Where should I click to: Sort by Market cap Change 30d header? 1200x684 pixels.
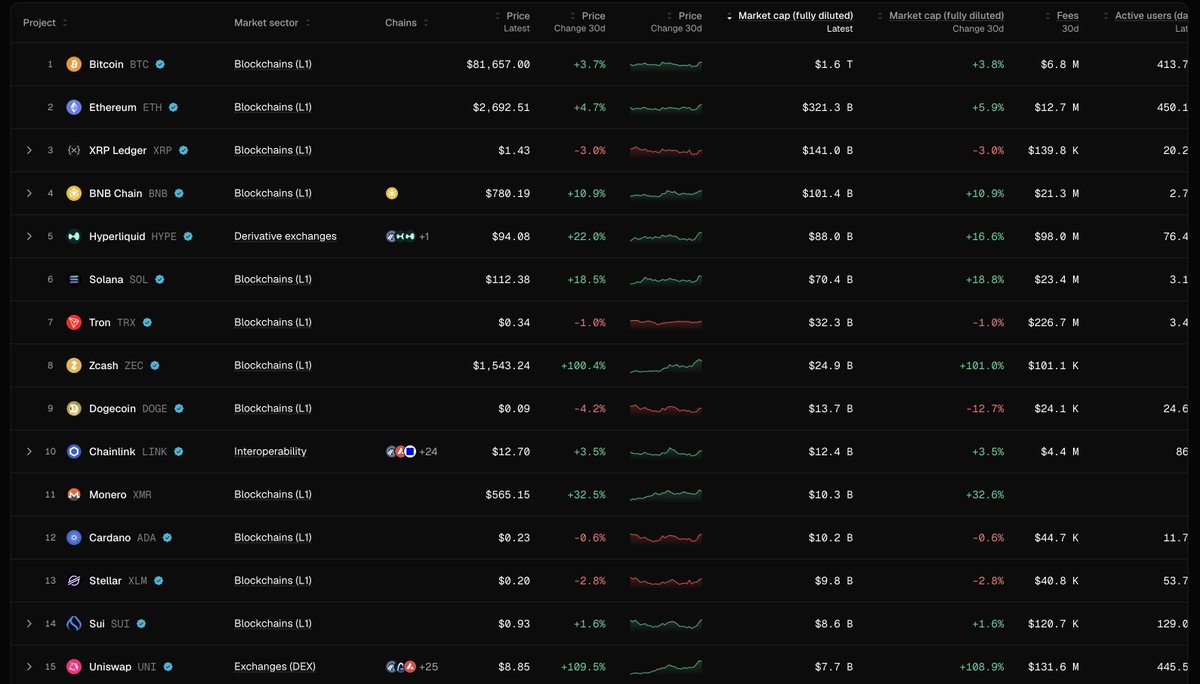pyautogui.click(x=940, y=22)
